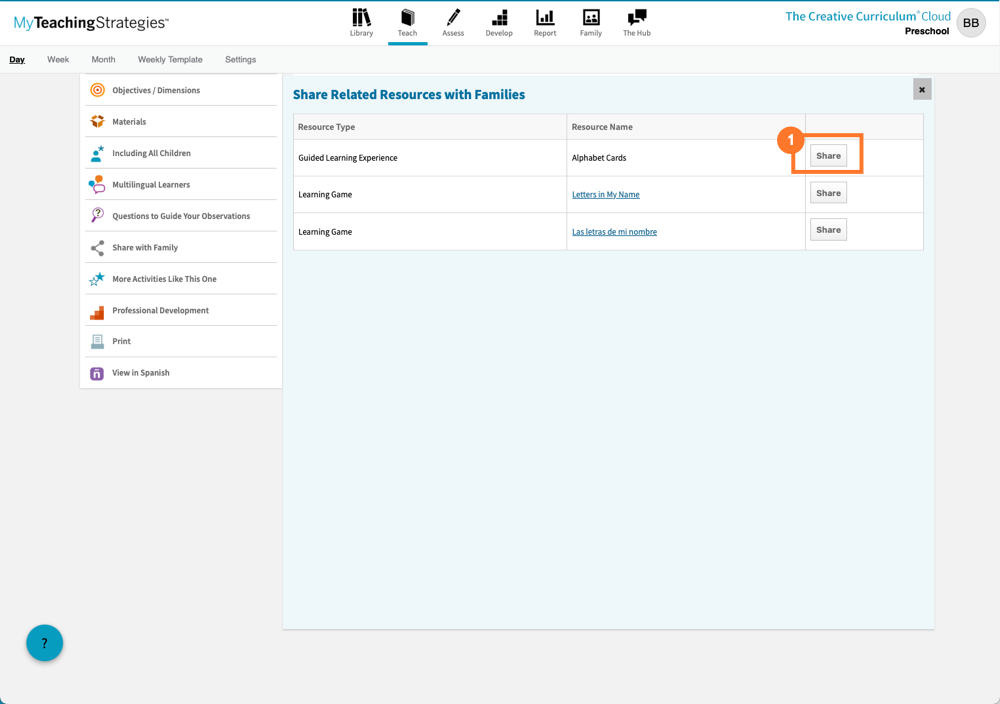Switch to the Week tab
Screen dimensions: 1000x704
pos(57,59)
